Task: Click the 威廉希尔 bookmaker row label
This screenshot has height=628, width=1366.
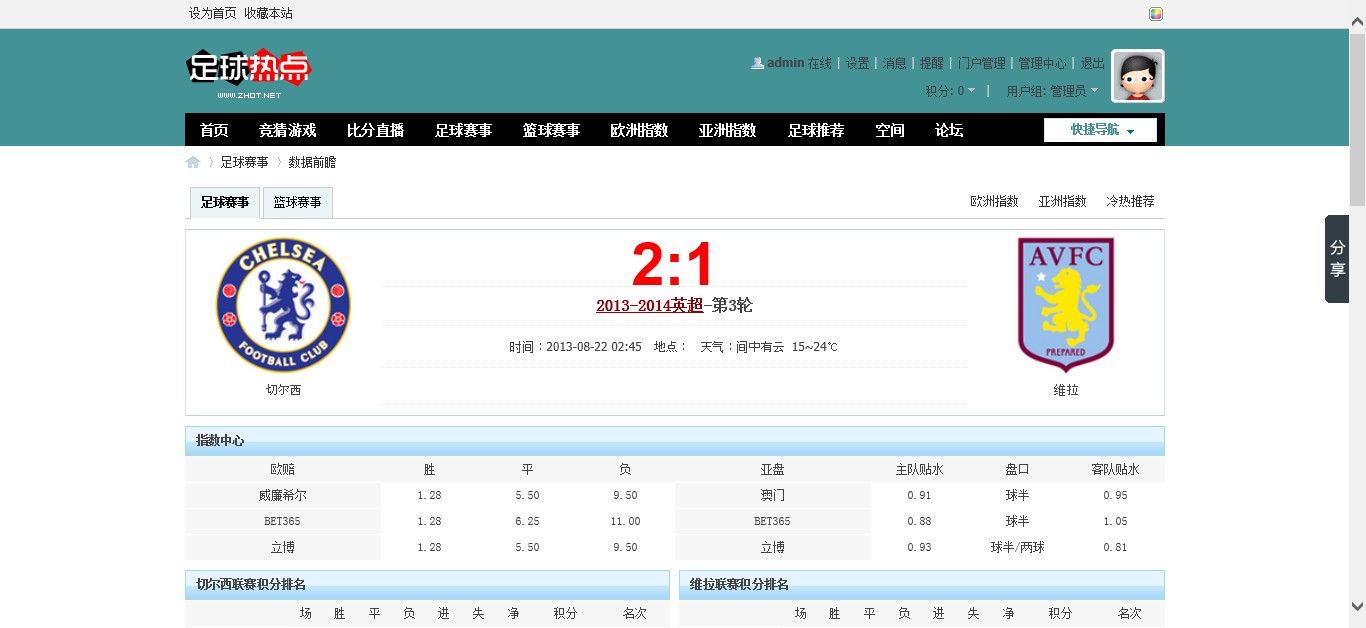Action: pyautogui.click(x=283, y=495)
